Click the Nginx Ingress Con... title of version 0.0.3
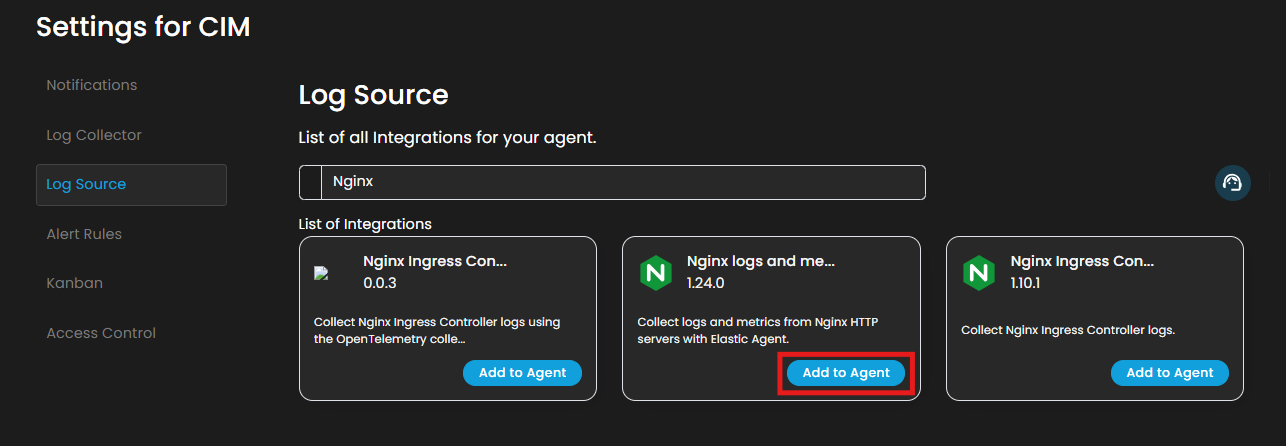Viewport: 1286px width, 446px height. tap(435, 261)
